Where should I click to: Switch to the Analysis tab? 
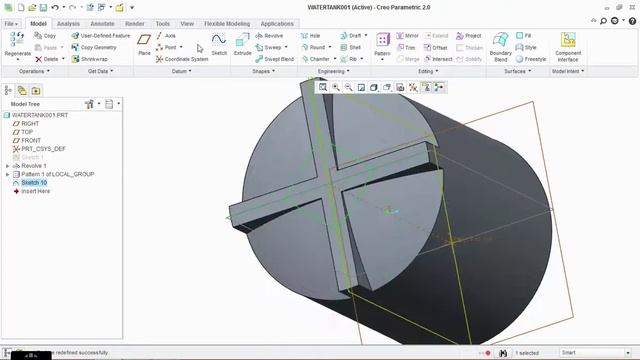pyautogui.click(x=68, y=24)
